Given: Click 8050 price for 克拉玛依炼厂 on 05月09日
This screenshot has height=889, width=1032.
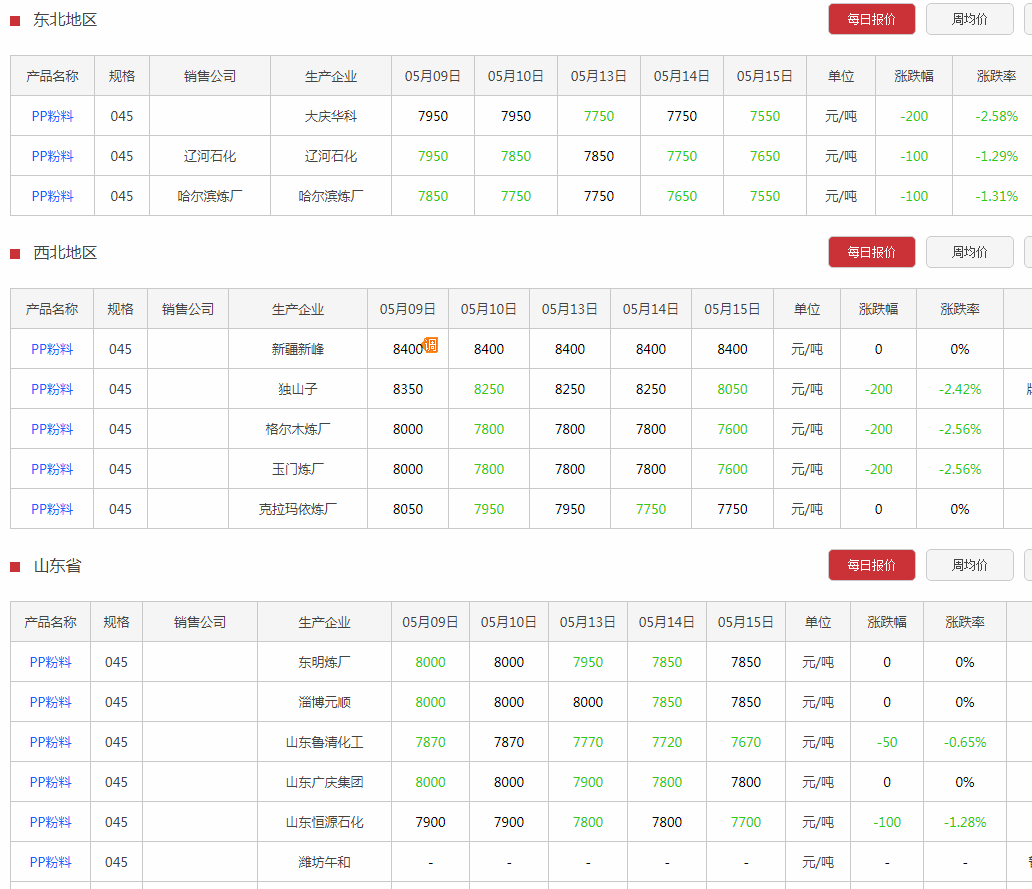Looking at the screenshot, I should coord(408,509).
